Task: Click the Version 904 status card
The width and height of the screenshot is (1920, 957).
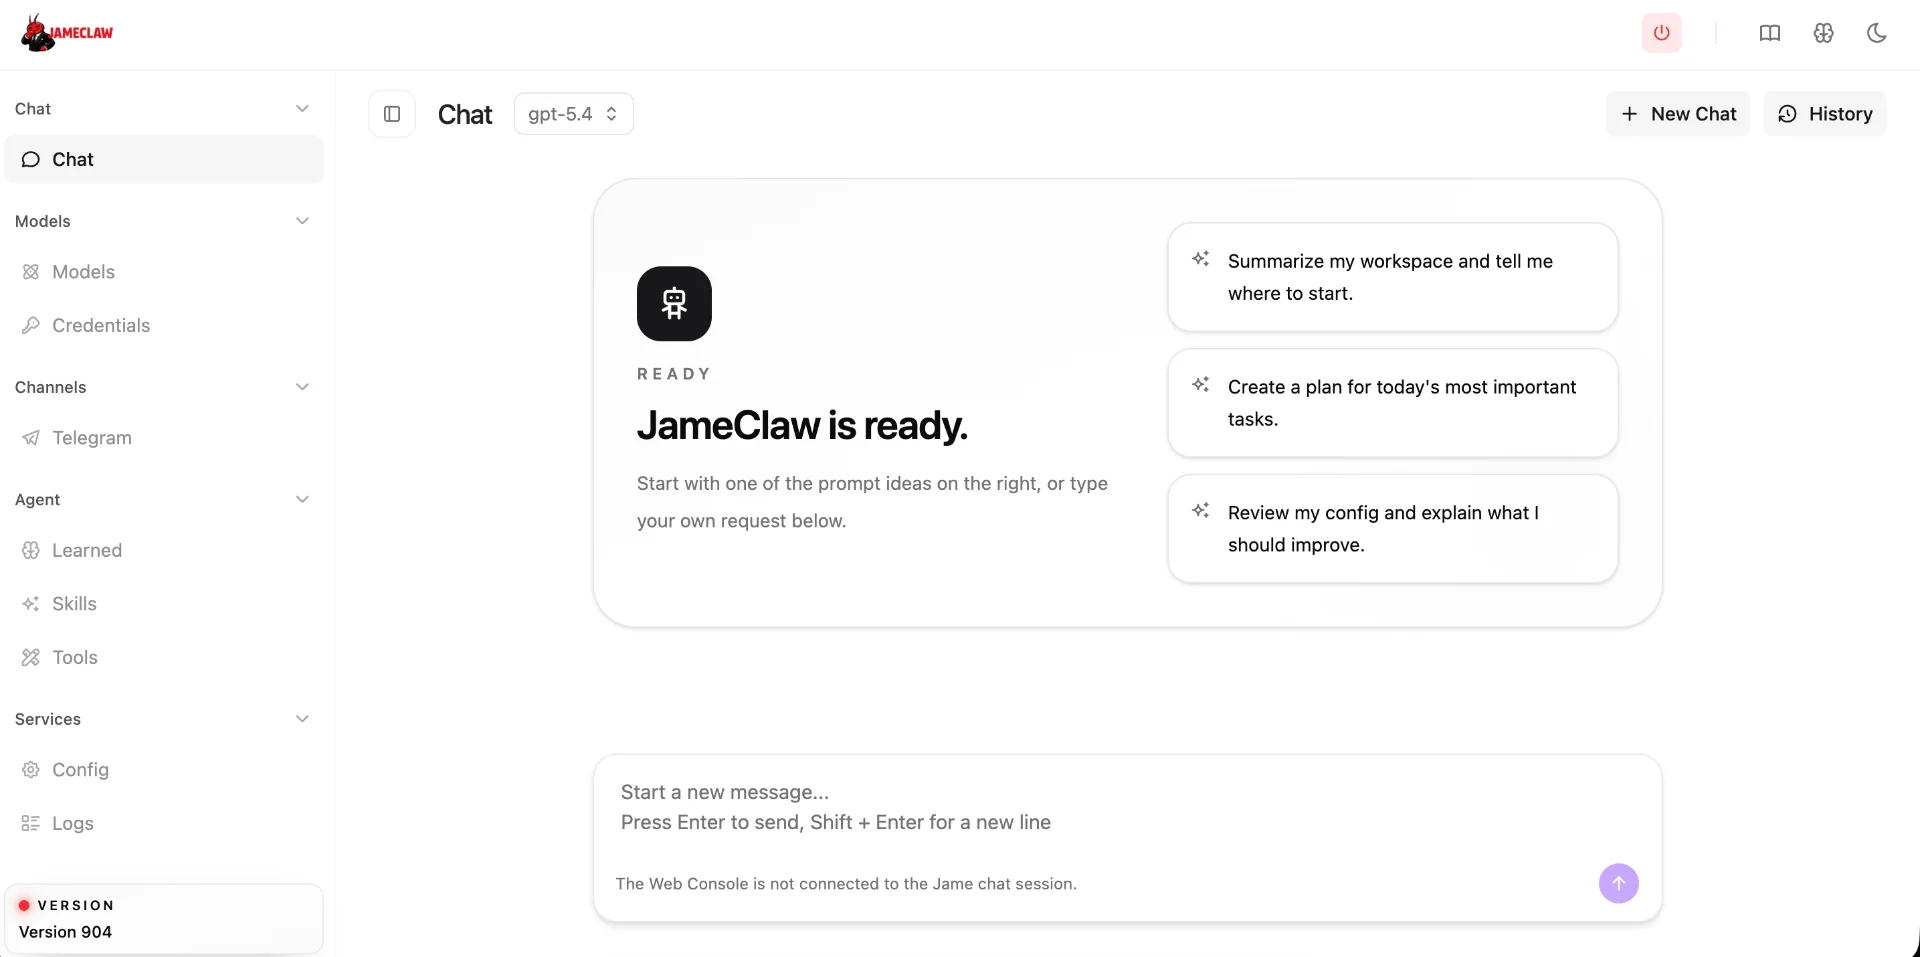Action: click(x=164, y=918)
